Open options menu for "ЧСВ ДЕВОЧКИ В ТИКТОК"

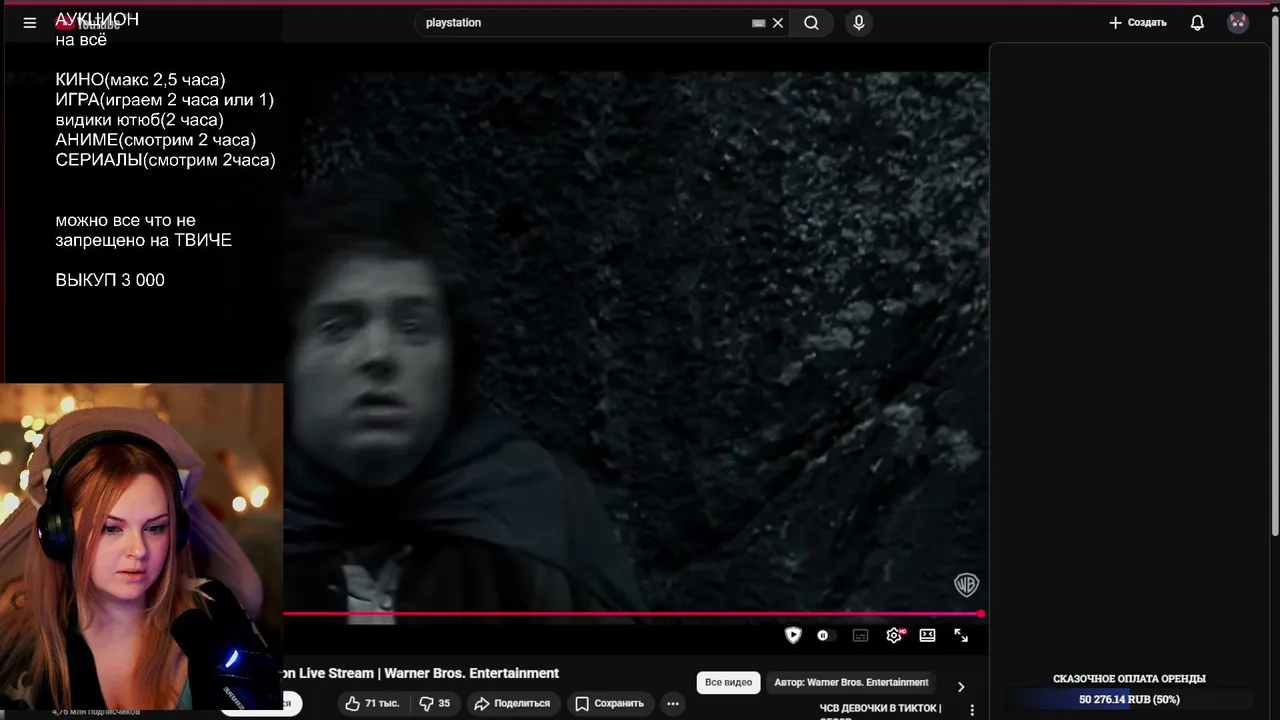(972, 710)
